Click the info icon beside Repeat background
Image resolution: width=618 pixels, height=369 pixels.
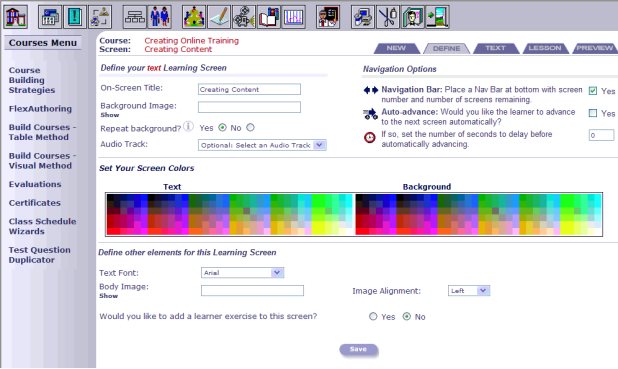(189, 127)
